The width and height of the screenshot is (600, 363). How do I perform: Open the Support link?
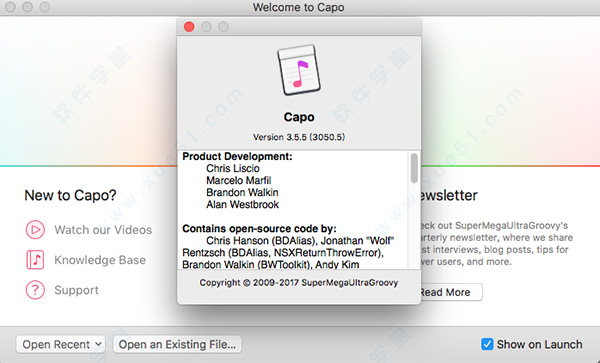[x=77, y=290]
